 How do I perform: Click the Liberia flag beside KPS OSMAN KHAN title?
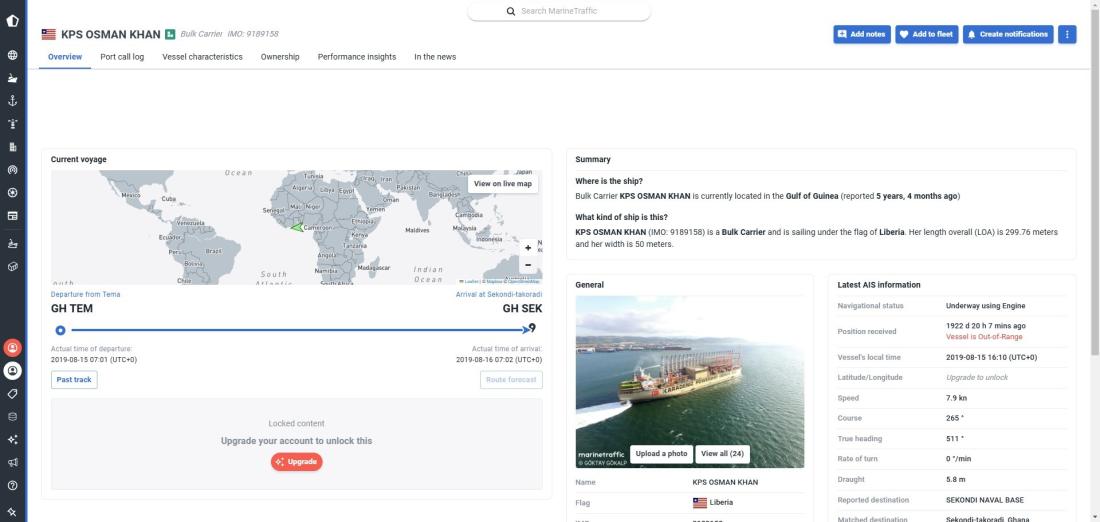click(x=48, y=34)
